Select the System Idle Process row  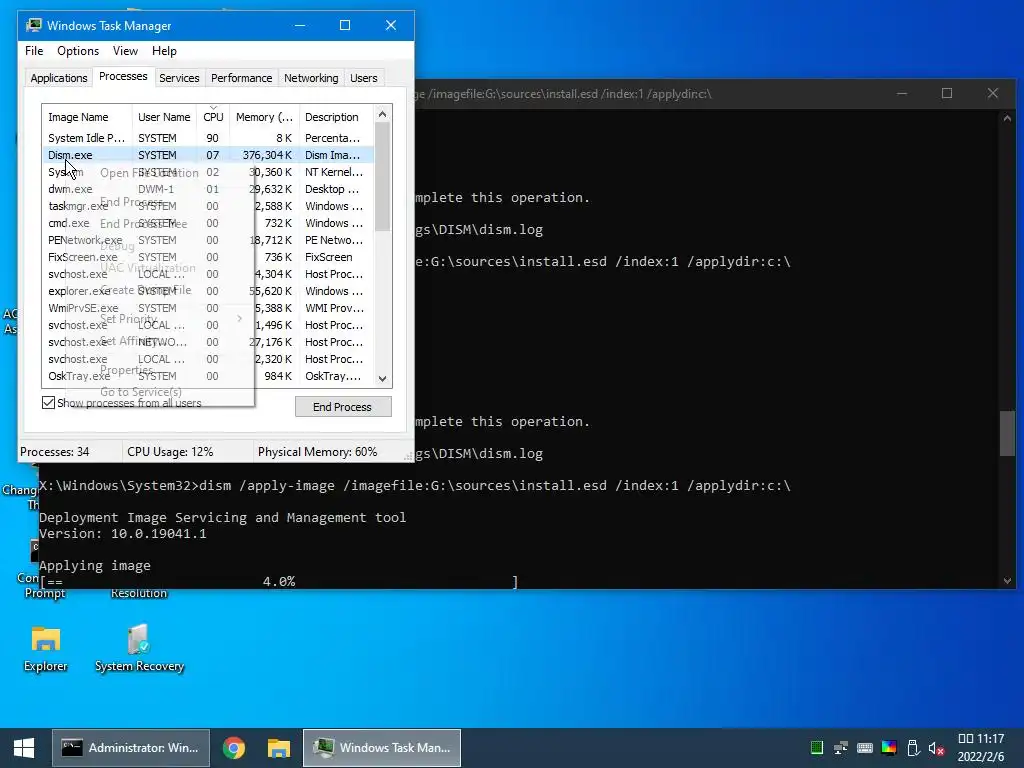click(208, 138)
